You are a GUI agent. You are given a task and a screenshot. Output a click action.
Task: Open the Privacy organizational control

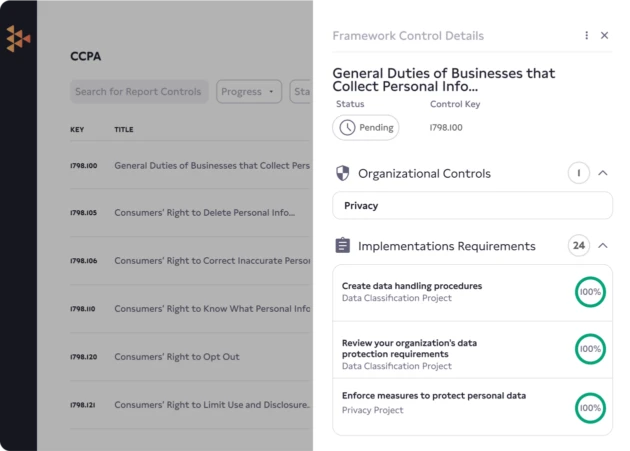(472, 205)
